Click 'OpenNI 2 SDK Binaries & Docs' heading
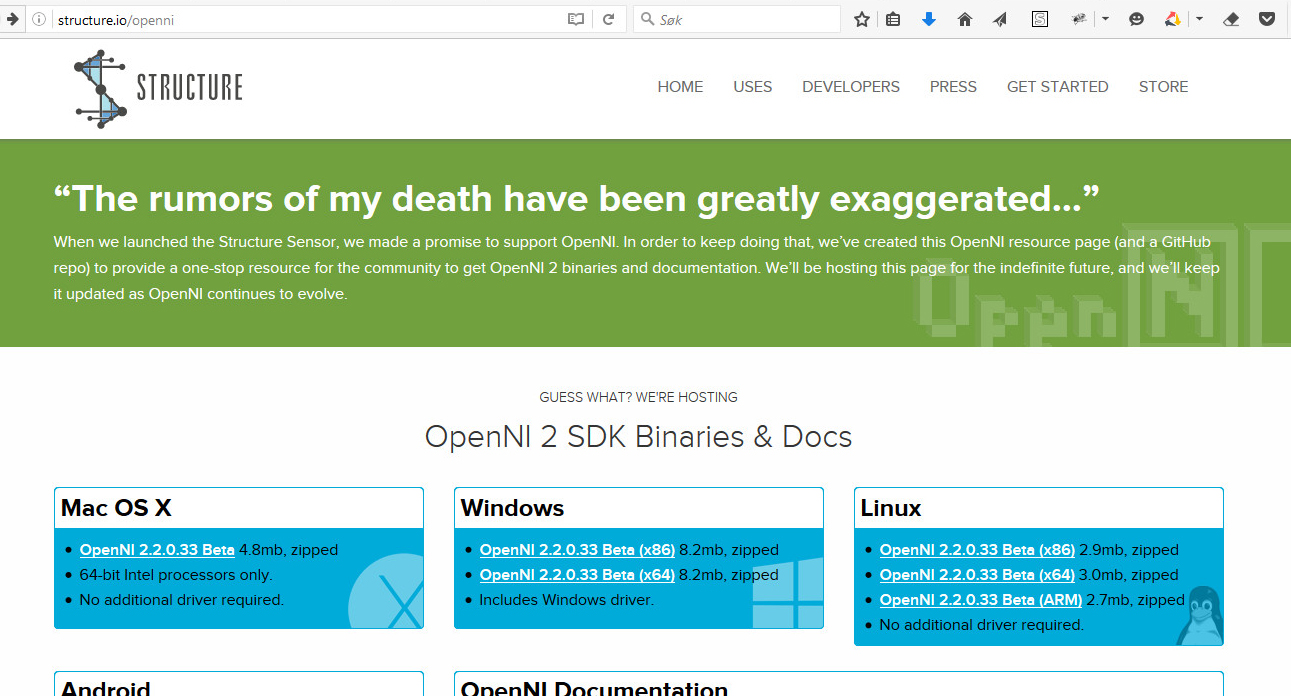 pos(638,437)
